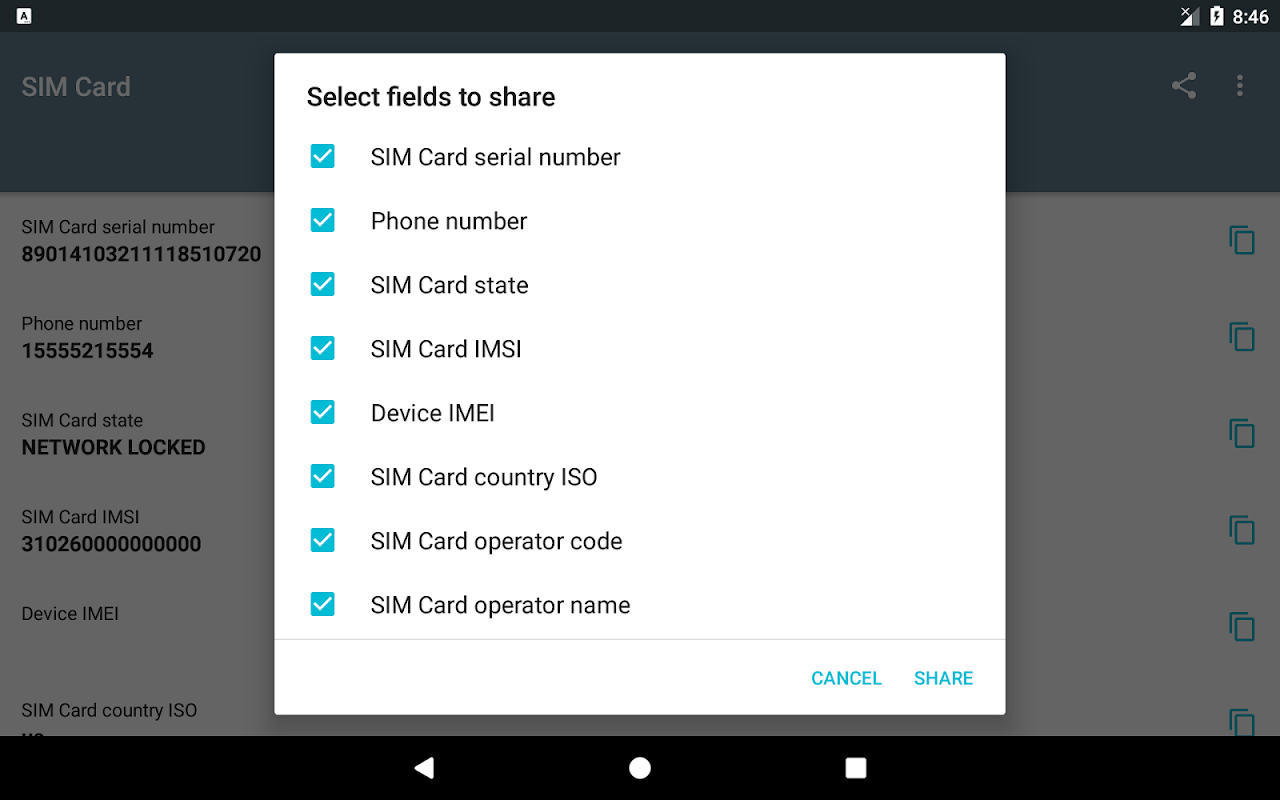Toggle SIM Card country ISO checkbox

point(322,476)
